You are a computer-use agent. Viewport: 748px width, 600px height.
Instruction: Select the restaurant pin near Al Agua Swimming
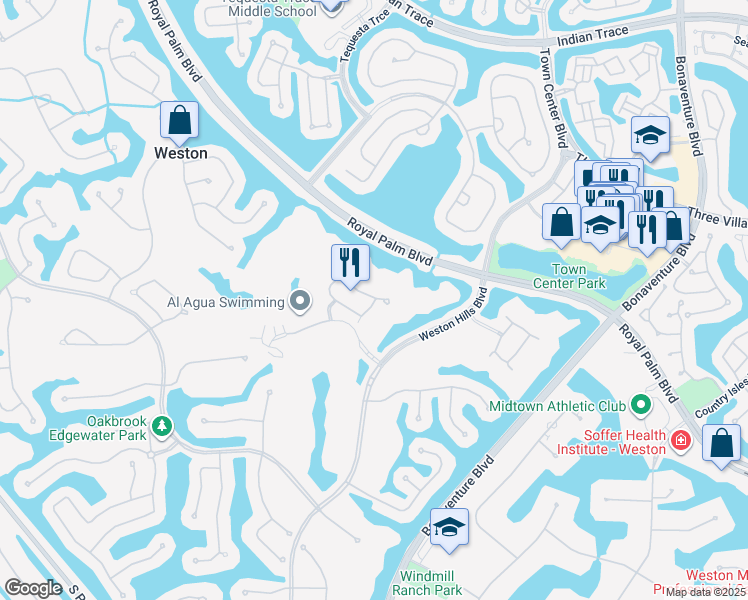pyautogui.click(x=351, y=266)
